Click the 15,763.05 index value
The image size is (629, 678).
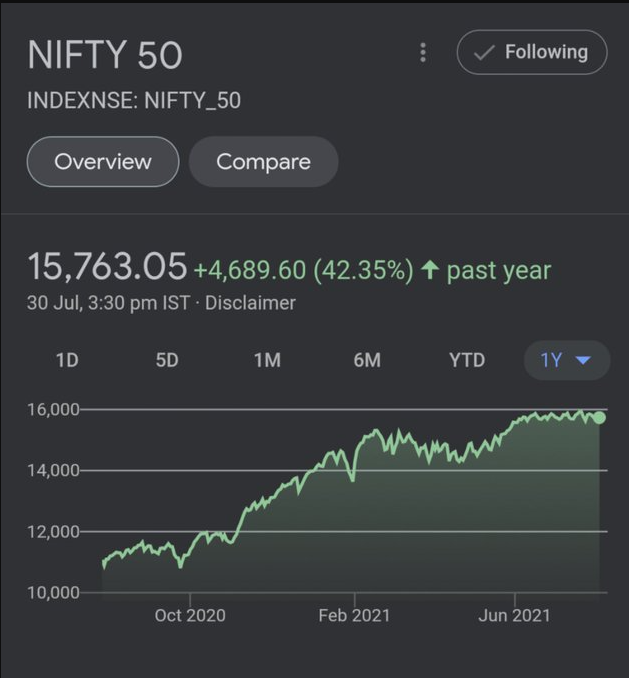tap(107, 266)
